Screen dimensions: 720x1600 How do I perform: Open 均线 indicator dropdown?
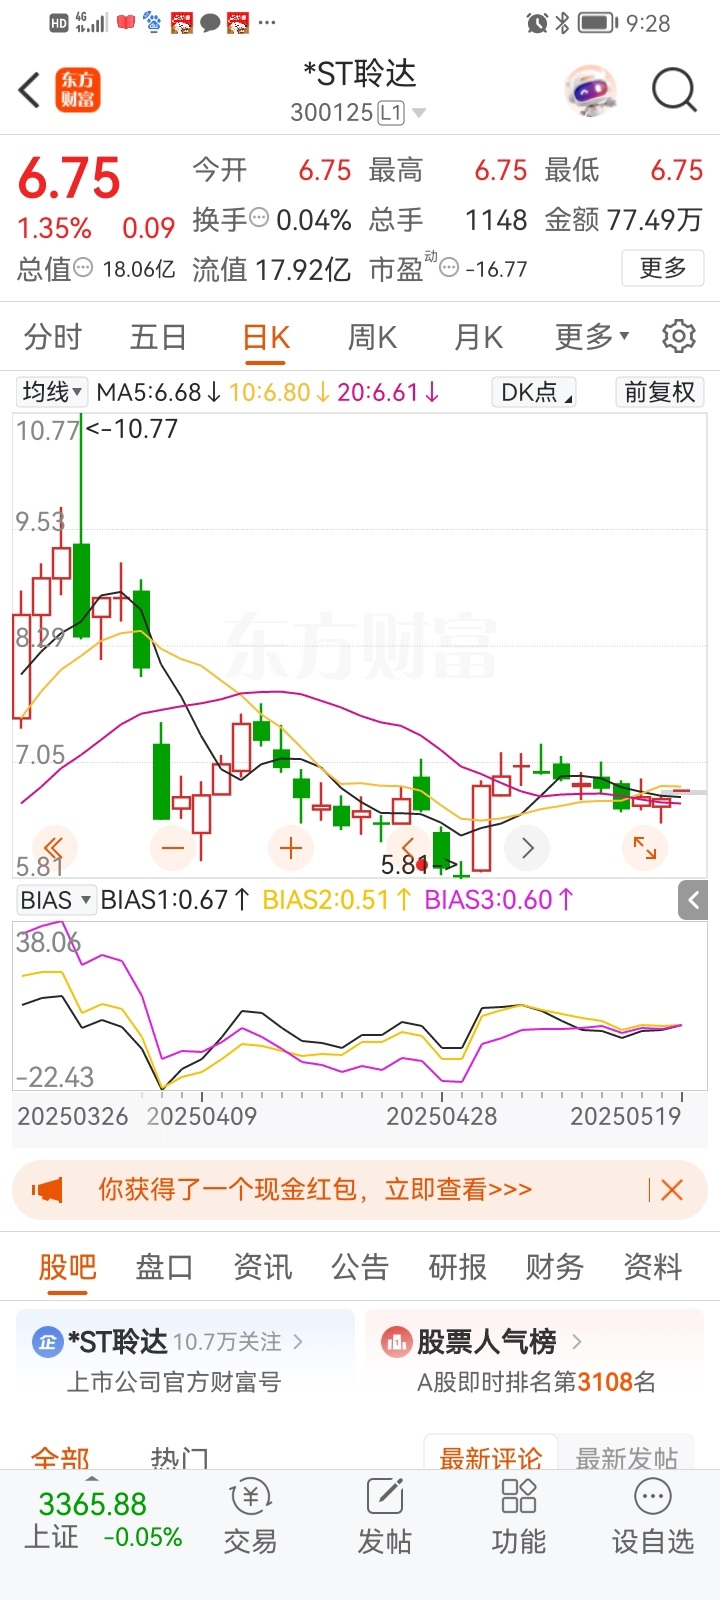(53, 391)
